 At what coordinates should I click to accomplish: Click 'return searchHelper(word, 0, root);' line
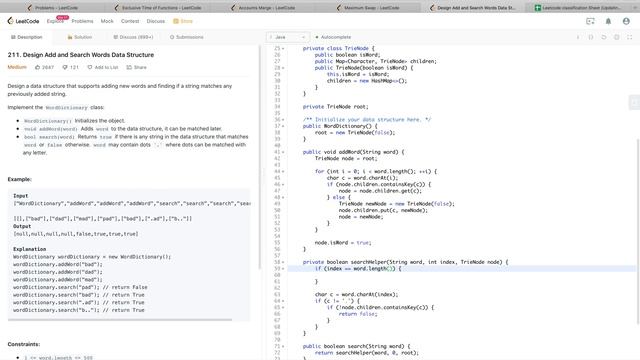[367, 353]
